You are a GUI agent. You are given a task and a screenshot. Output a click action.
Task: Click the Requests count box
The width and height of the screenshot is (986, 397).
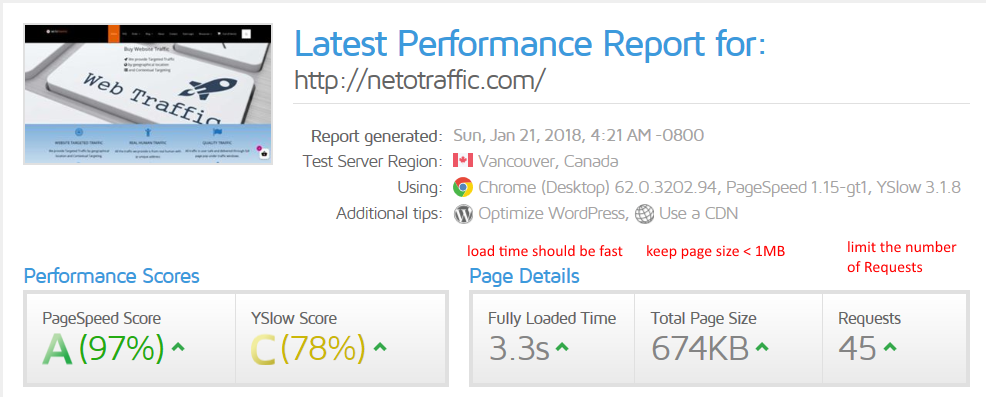[x=895, y=338]
